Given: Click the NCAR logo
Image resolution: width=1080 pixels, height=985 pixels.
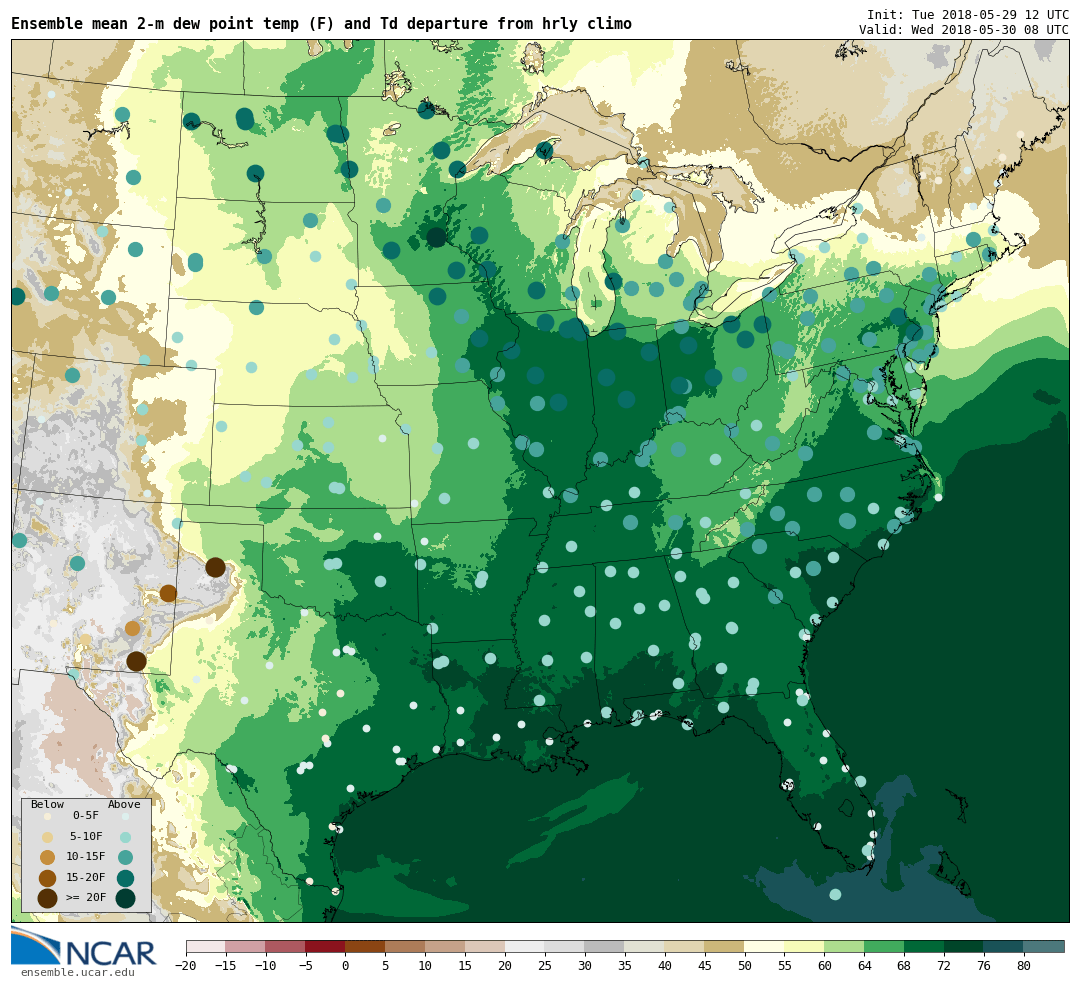Looking at the screenshot, I should coord(83,947).
